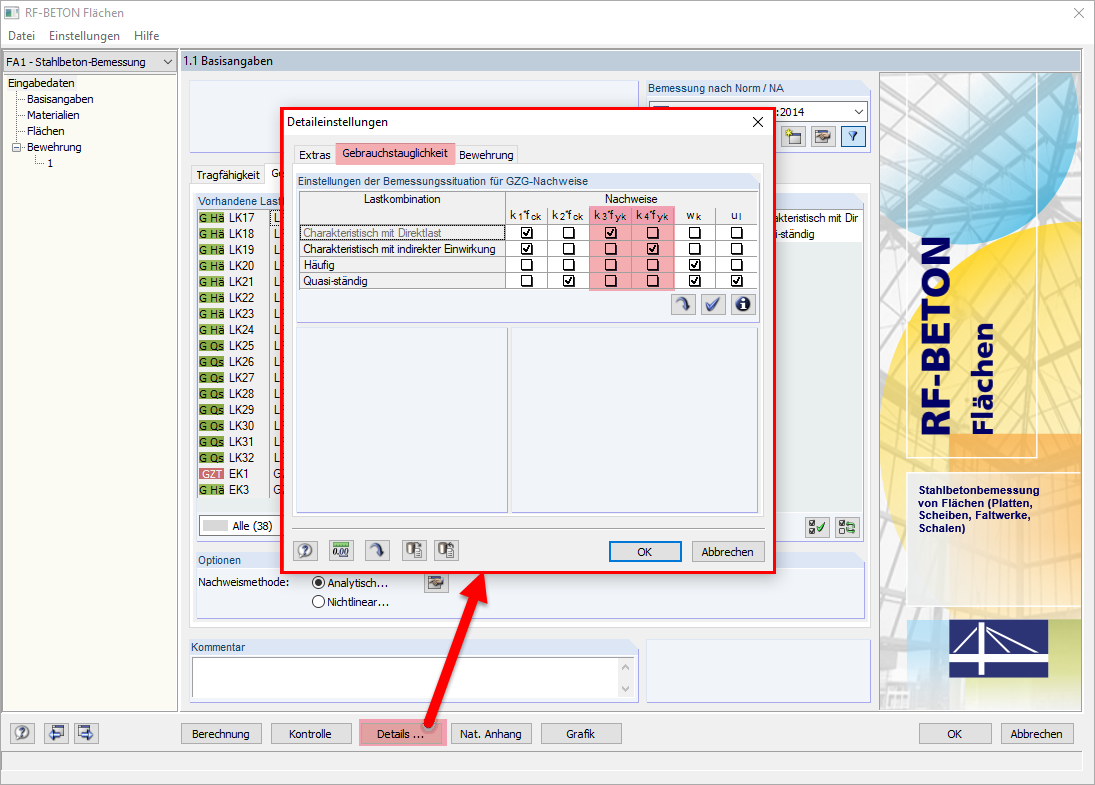
Task: Cancel the Detaileinstellungen dialog with Abbrechen
Action: [727, 551]
